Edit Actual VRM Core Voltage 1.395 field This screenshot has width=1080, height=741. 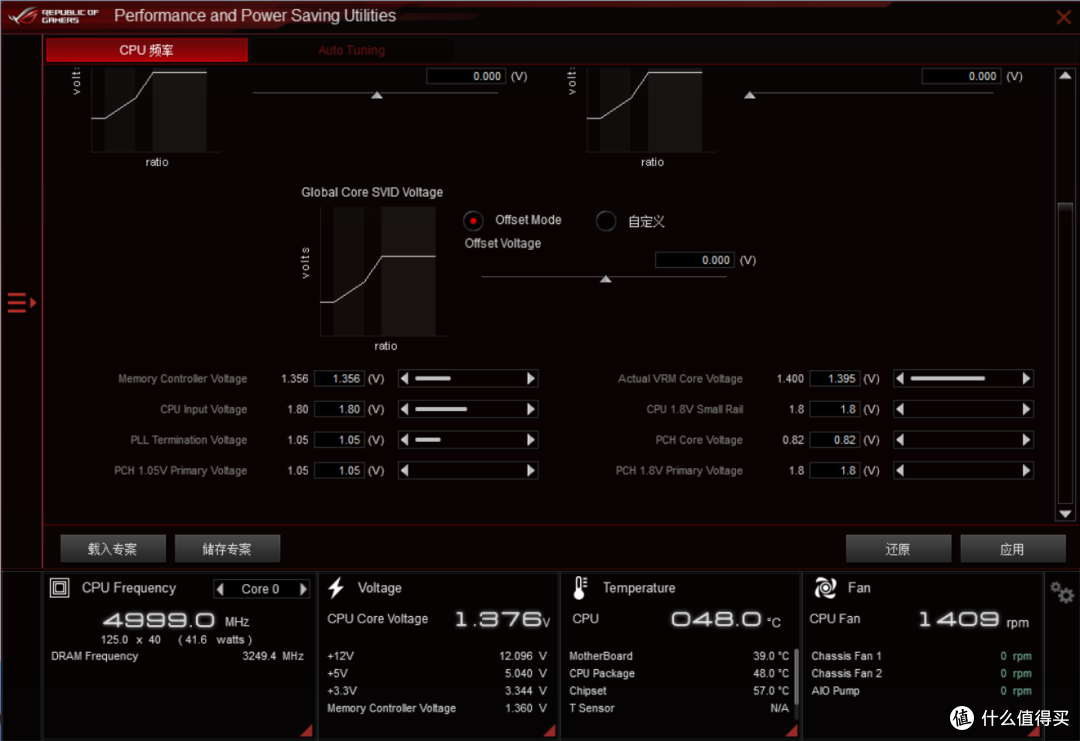[835, 378]
